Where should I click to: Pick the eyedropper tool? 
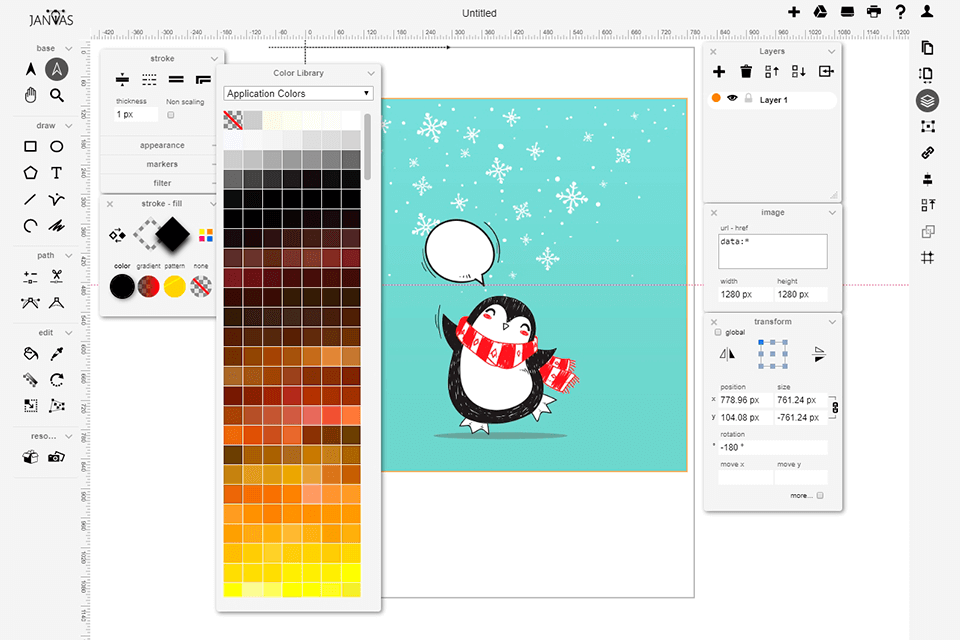pyautogui.click(x=56, y=353)
